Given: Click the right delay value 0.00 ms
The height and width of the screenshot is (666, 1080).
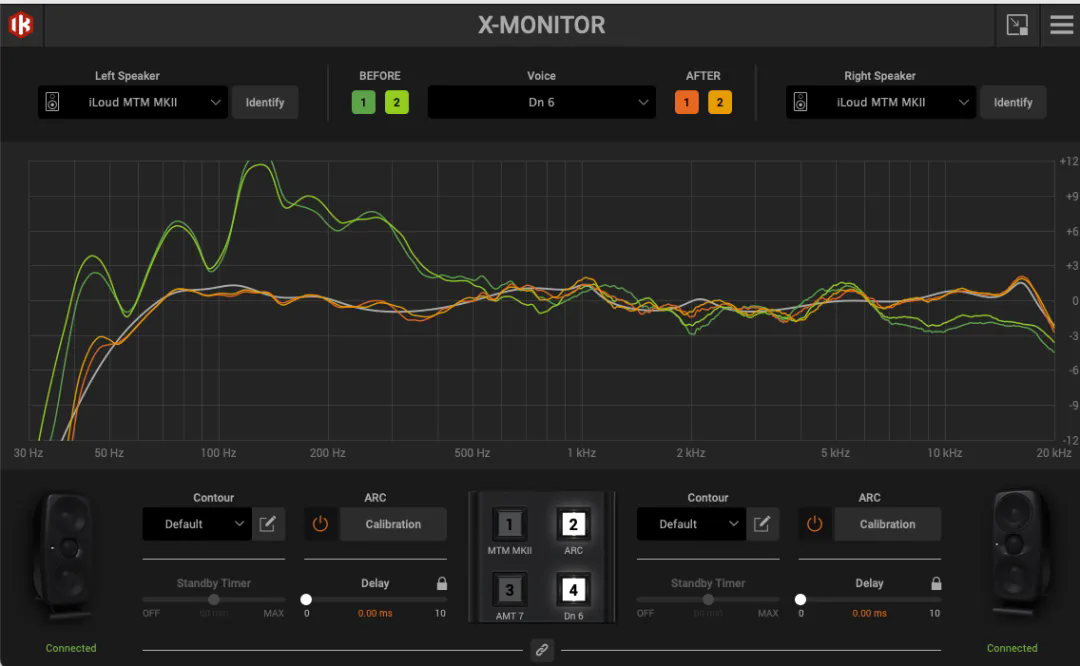Looking at the screenshot, I should (869, 613).
